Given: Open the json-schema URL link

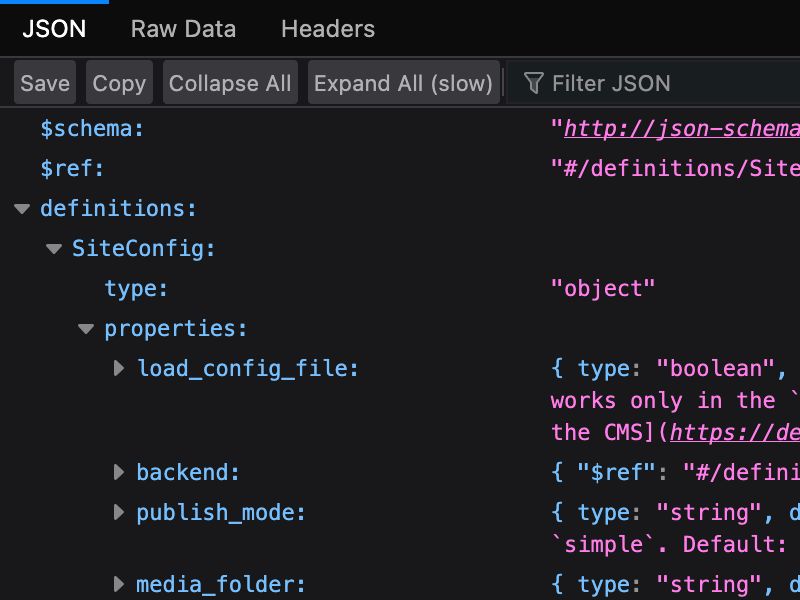Looking at the screenshot, I should pos(682,129).
